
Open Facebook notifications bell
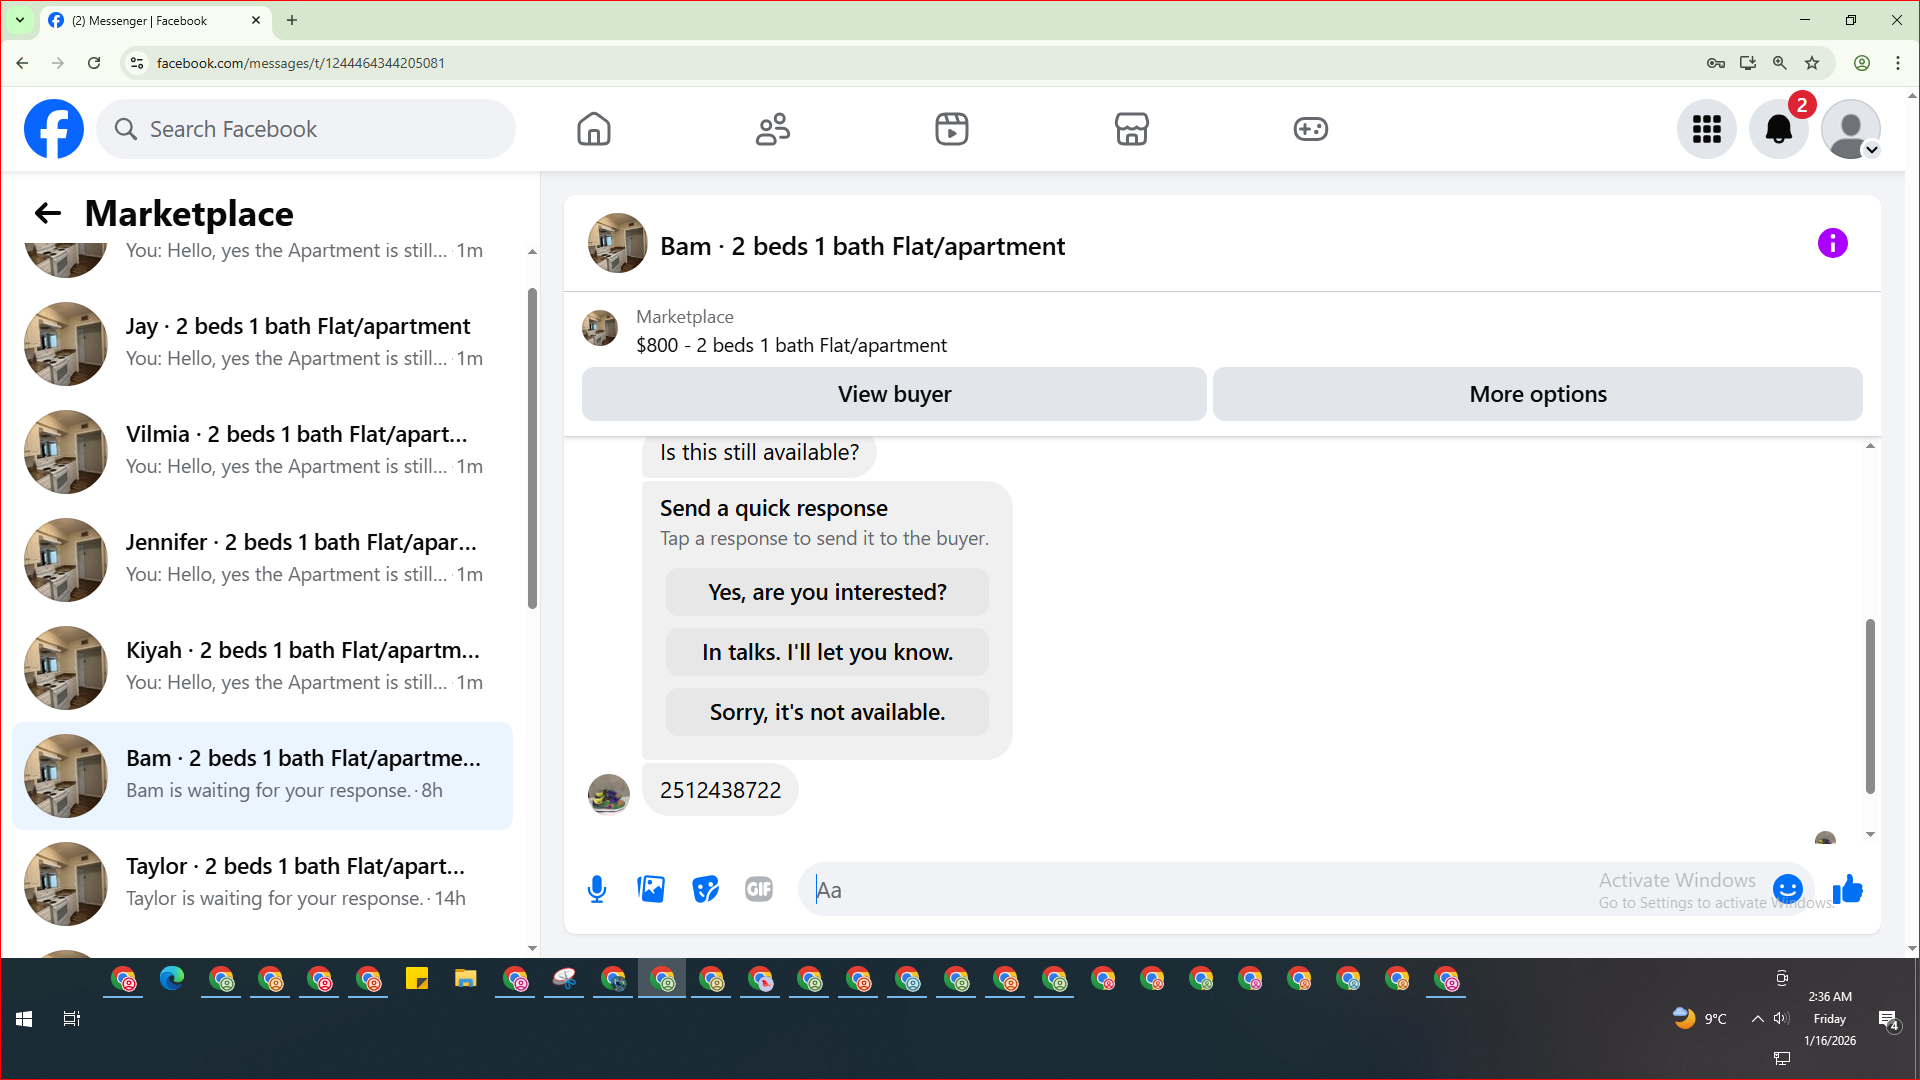coord(1778,129)
